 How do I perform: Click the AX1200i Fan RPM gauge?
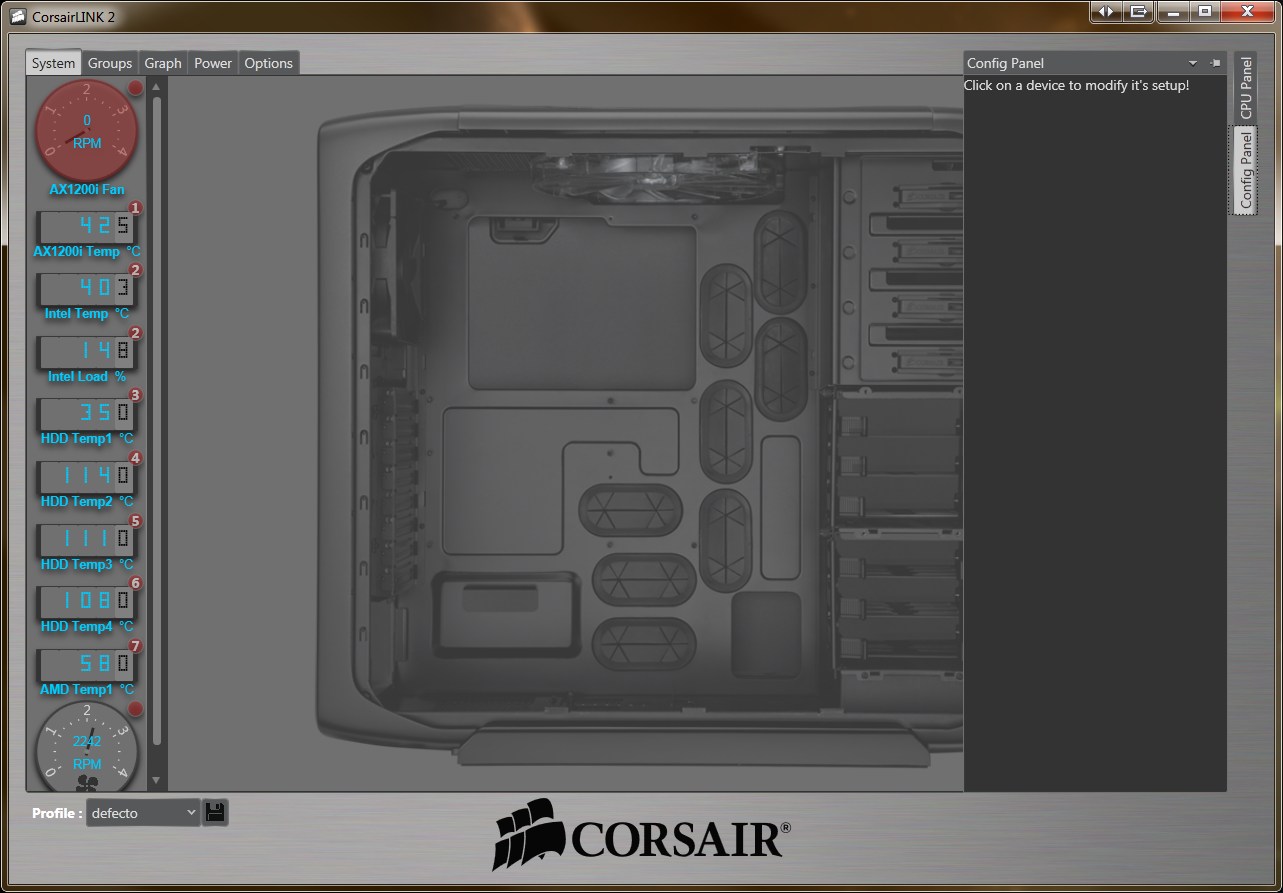pos(86,130)
